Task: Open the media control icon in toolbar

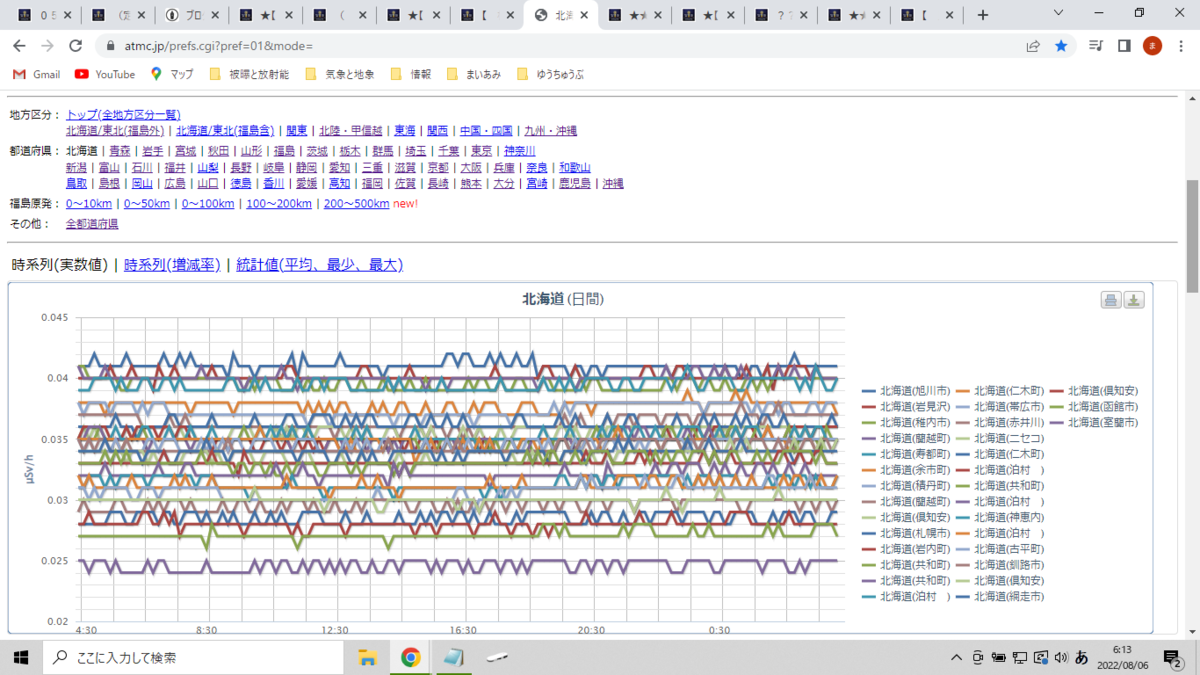Action: point(1097,46)
